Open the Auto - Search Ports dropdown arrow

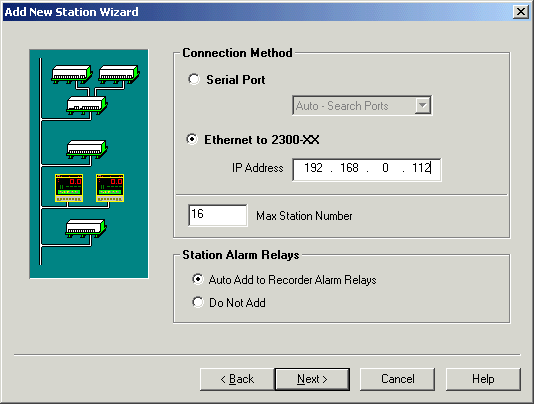coord(422,106)
